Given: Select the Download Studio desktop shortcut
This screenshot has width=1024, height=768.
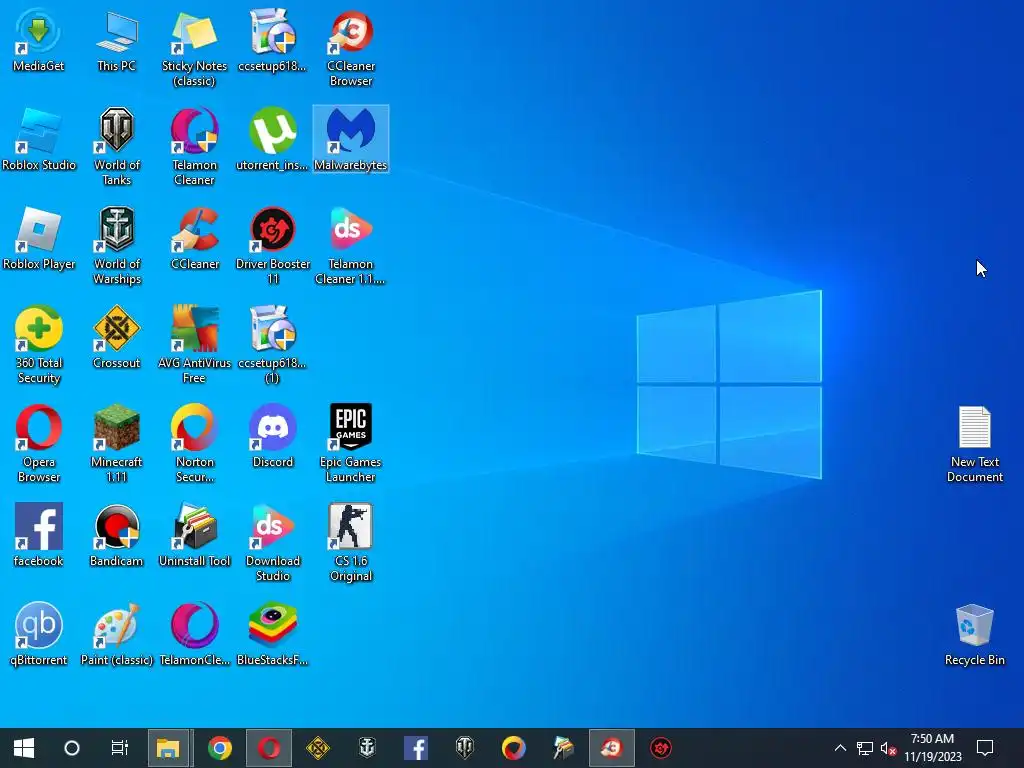Looking at the screenshot, I should click(x=272, y=544).
